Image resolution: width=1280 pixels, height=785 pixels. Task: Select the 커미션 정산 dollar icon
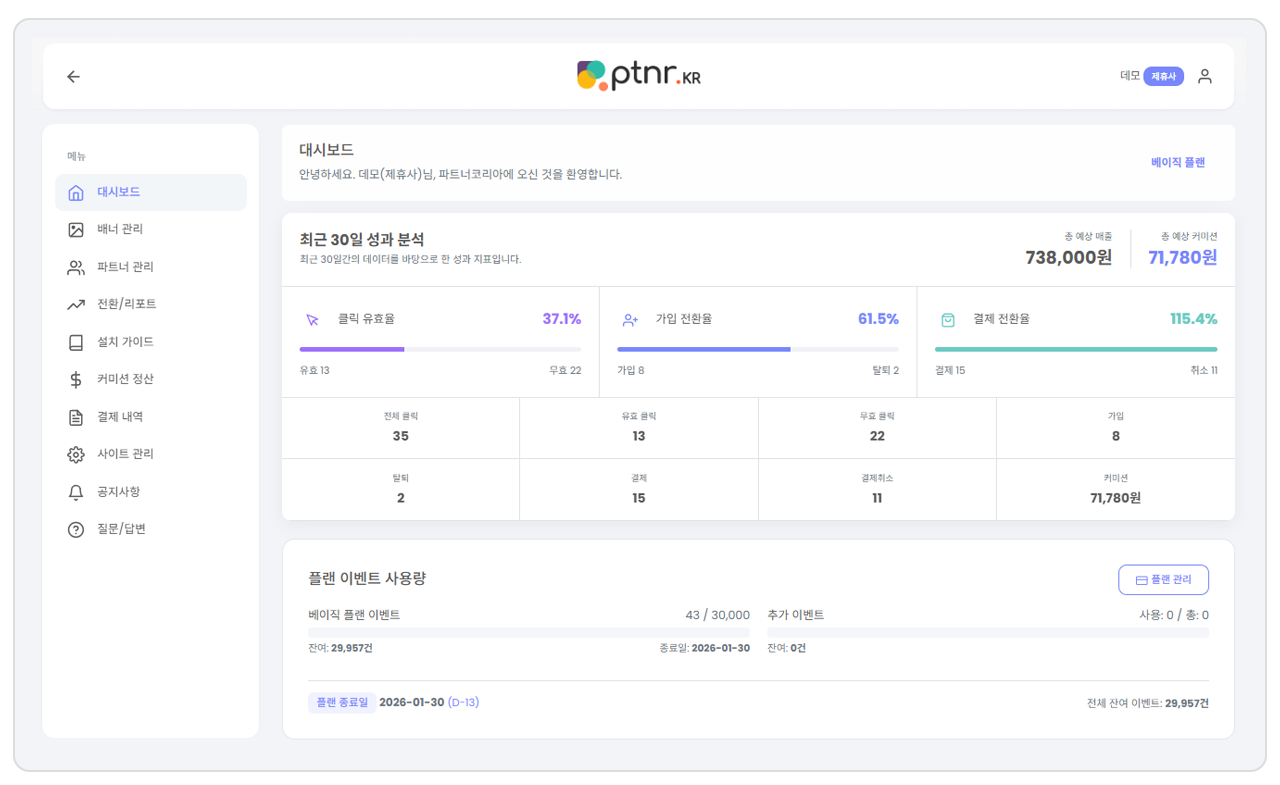[x=76, y=379]
